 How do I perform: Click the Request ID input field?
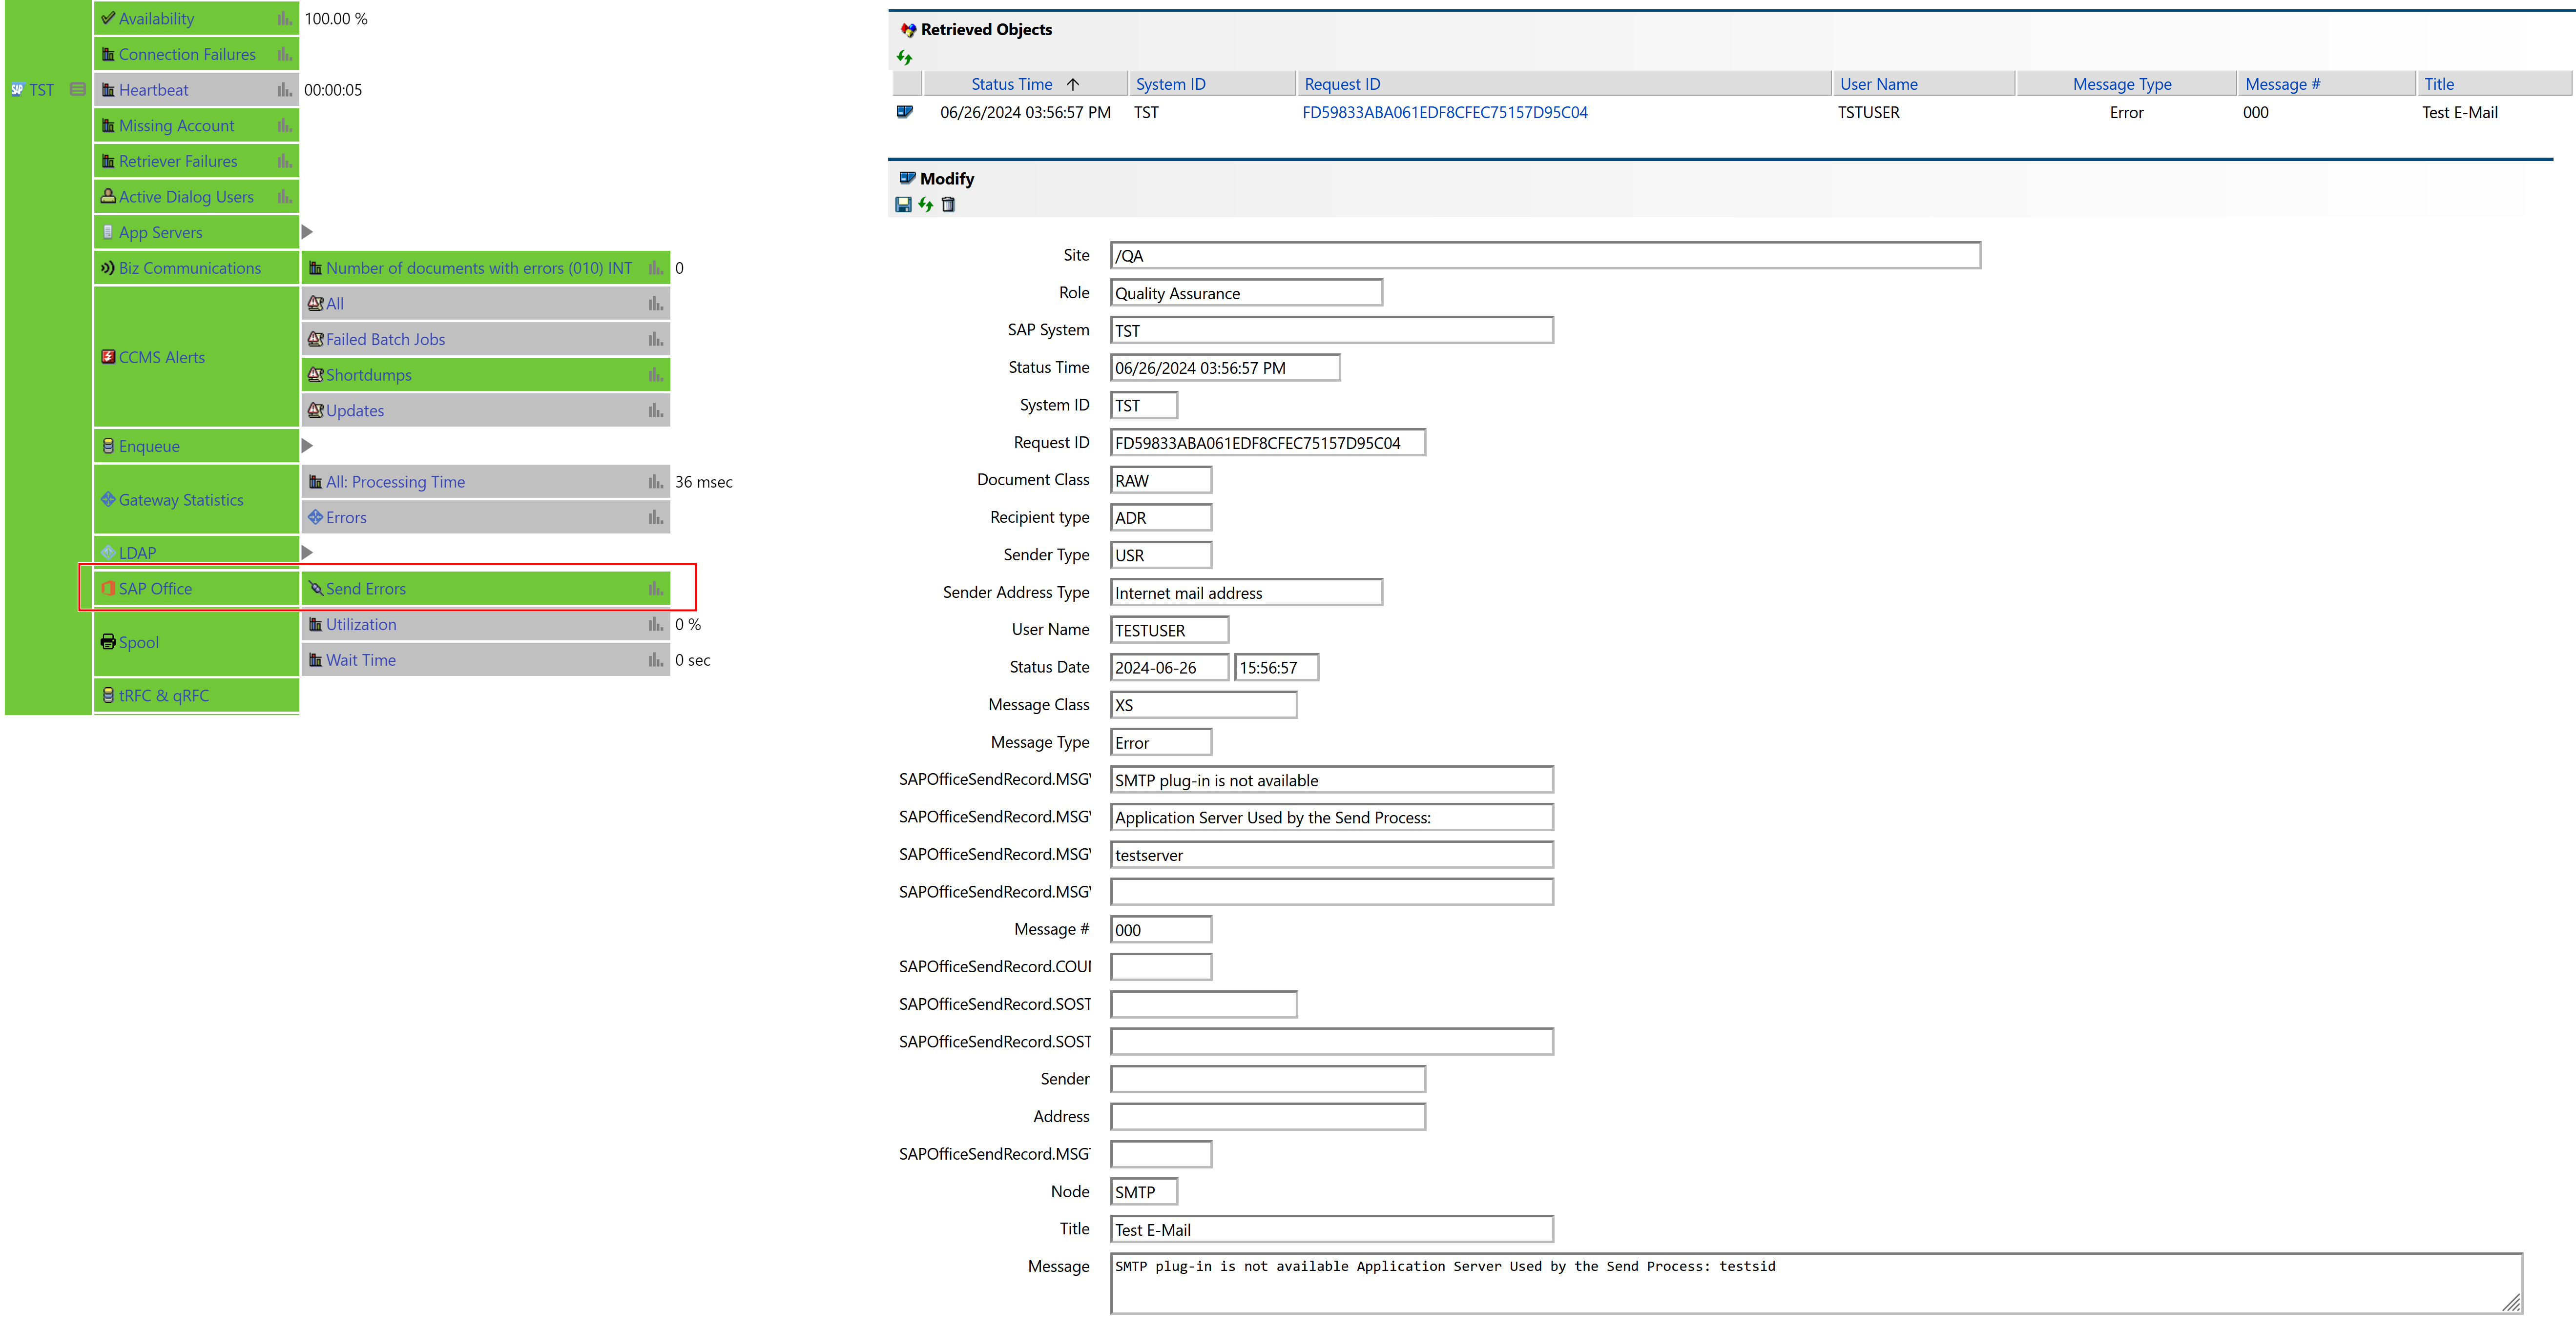[1268, 443]
